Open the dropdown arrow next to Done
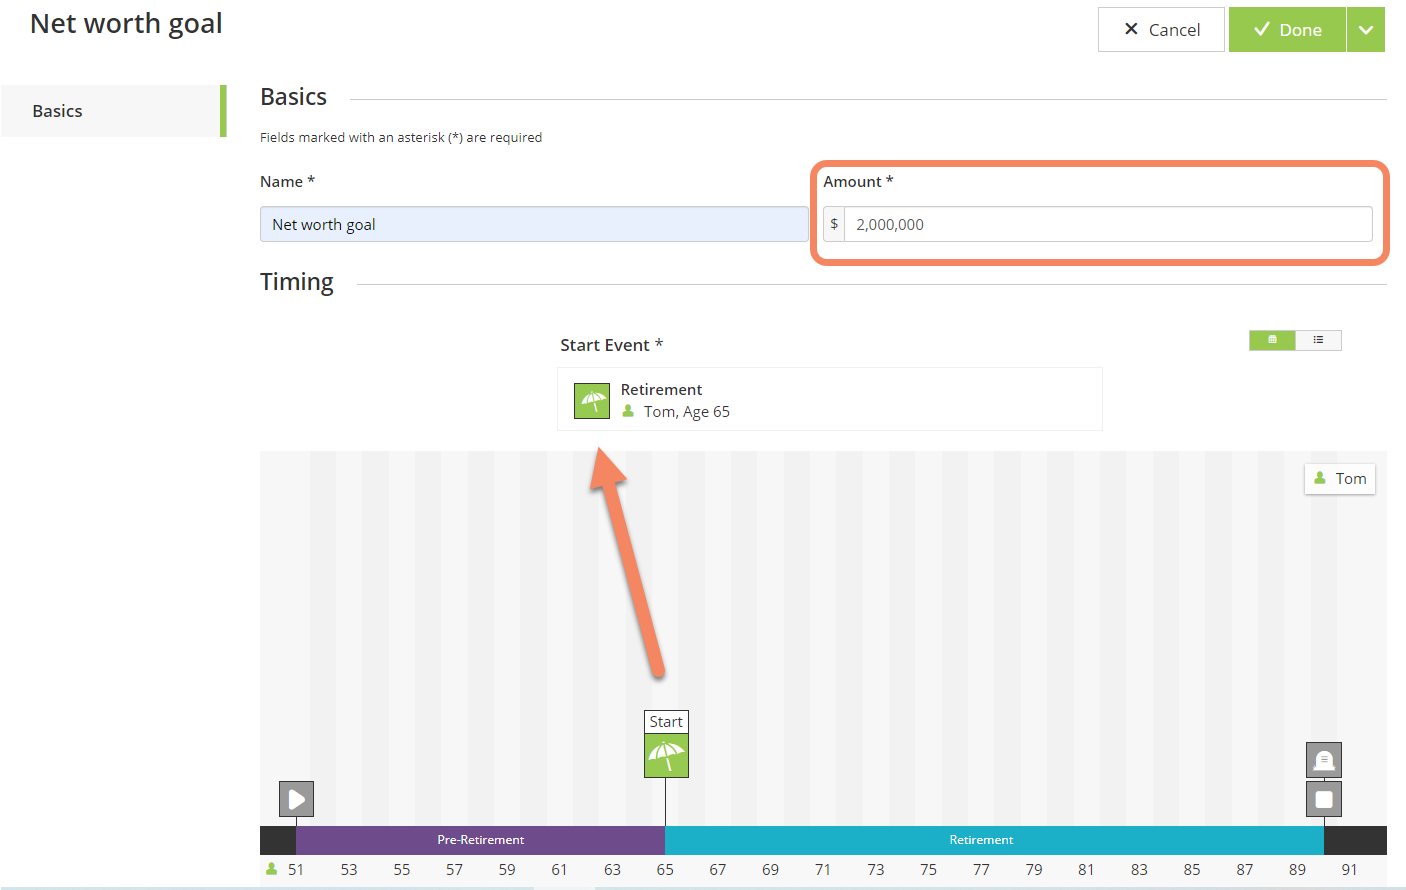Image resolution: width=1406 pixels, height=890 pixels. click(1365, 30)
